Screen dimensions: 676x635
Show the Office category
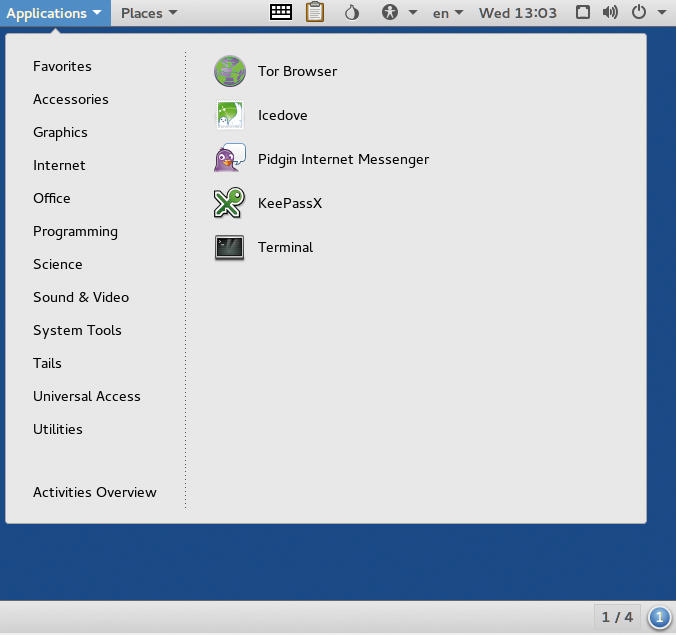pos(52,198)
